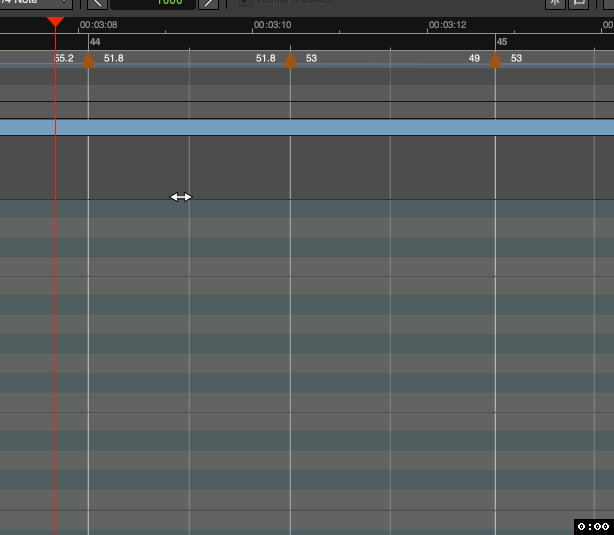This screenshot has width=614, height=535.
Task: Click bar number 45 in the ruler
Action: 502,42
